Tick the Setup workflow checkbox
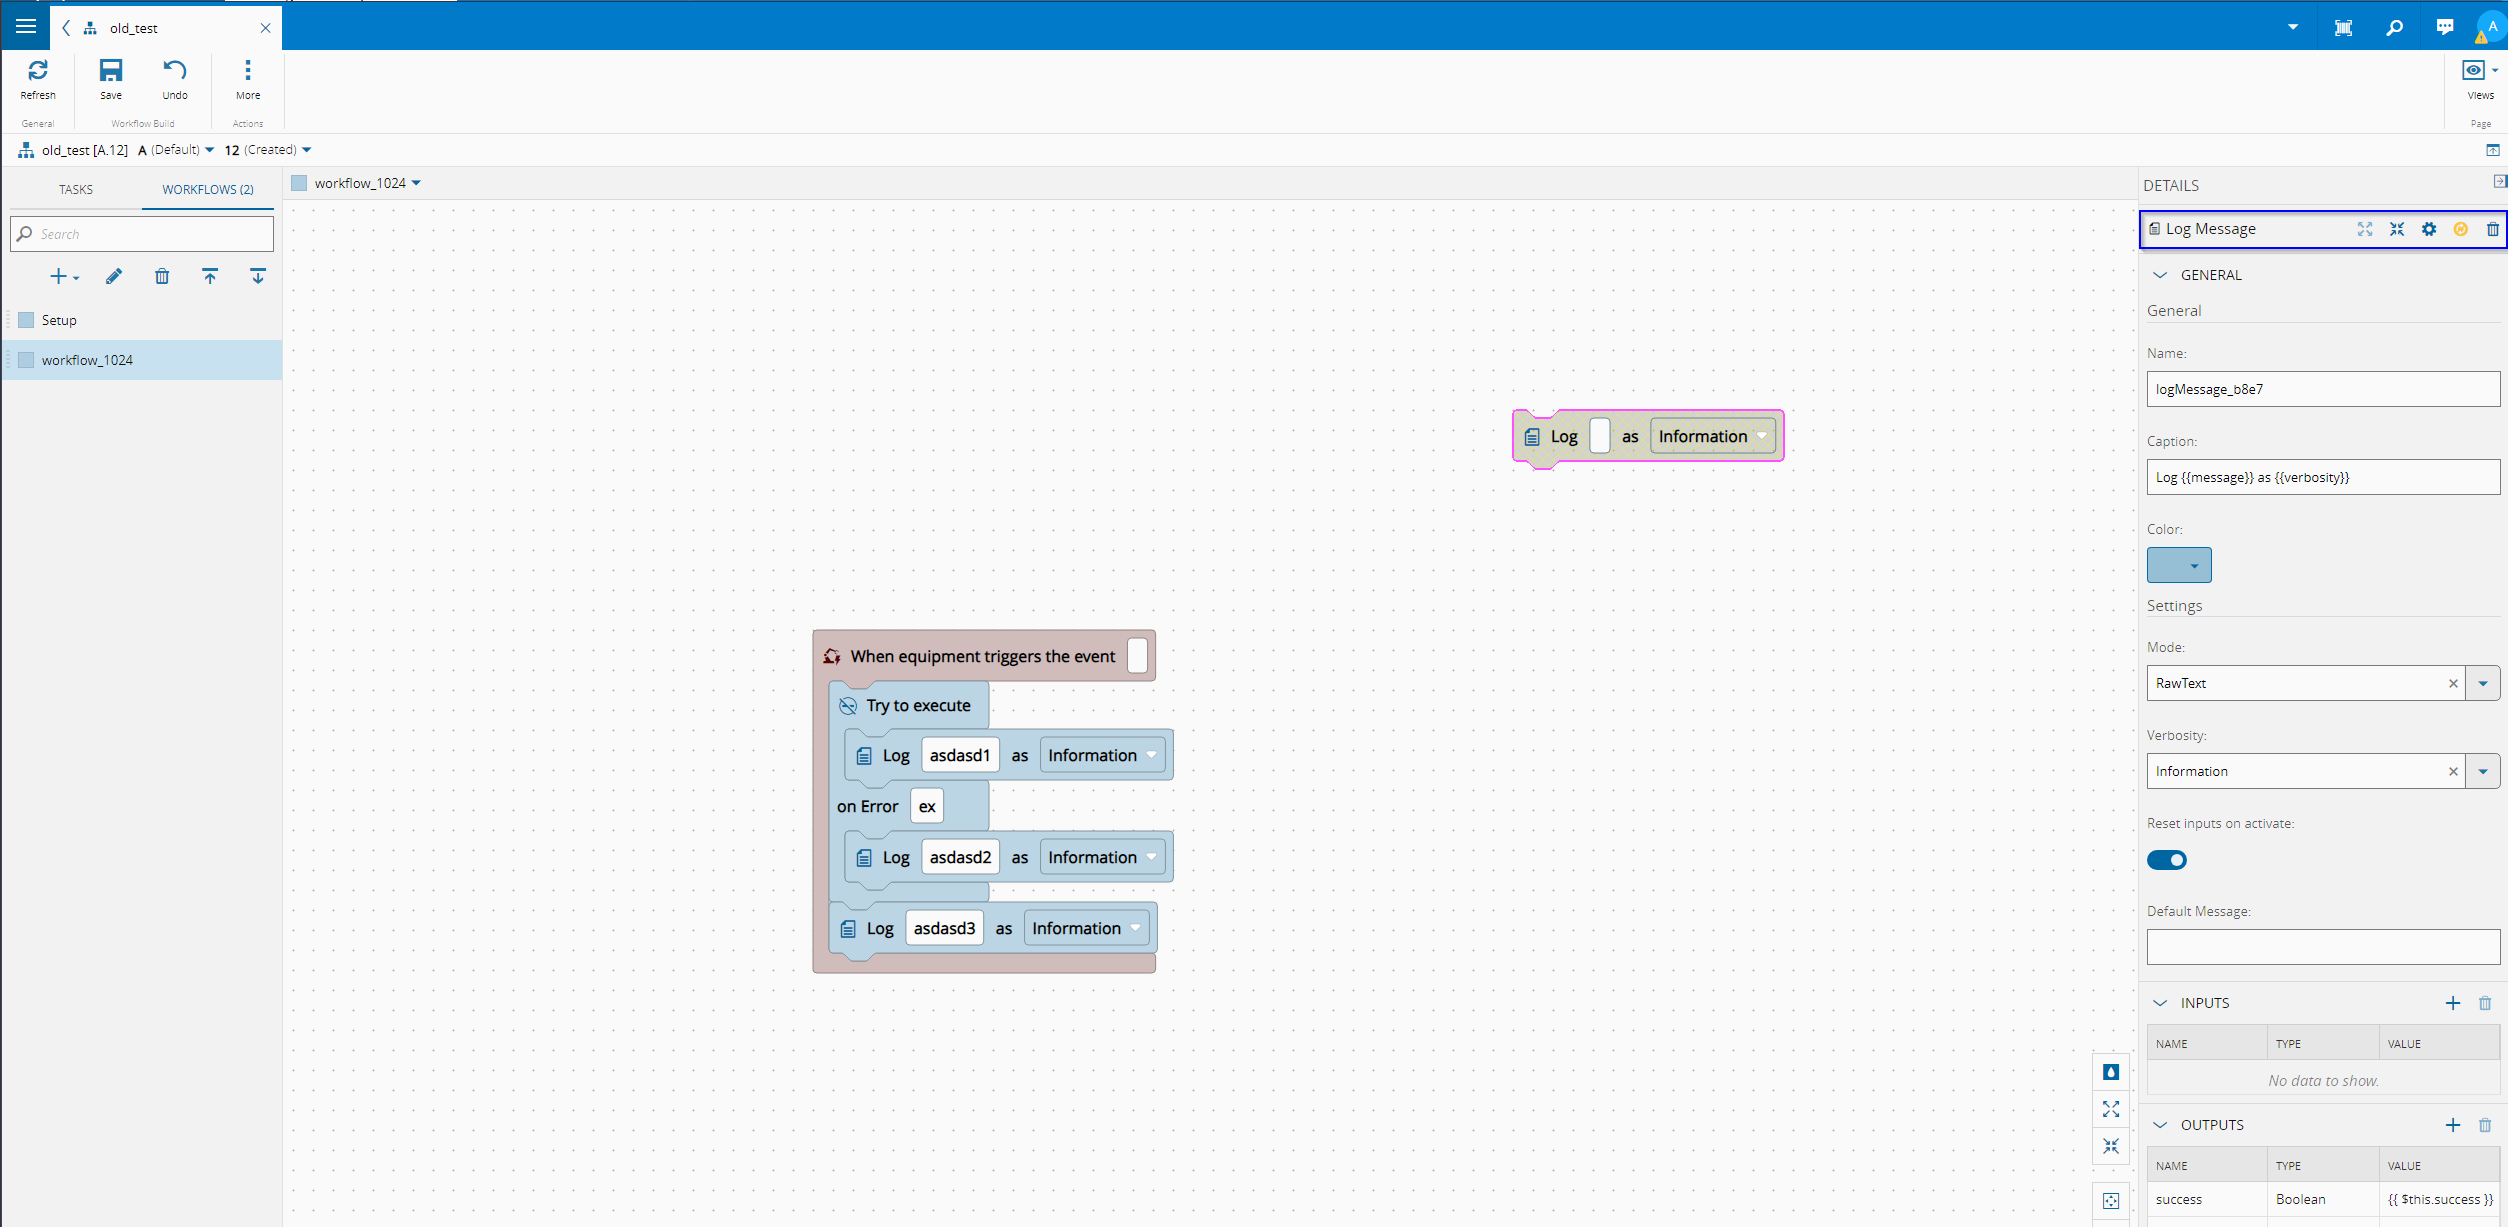 [27, 320]
